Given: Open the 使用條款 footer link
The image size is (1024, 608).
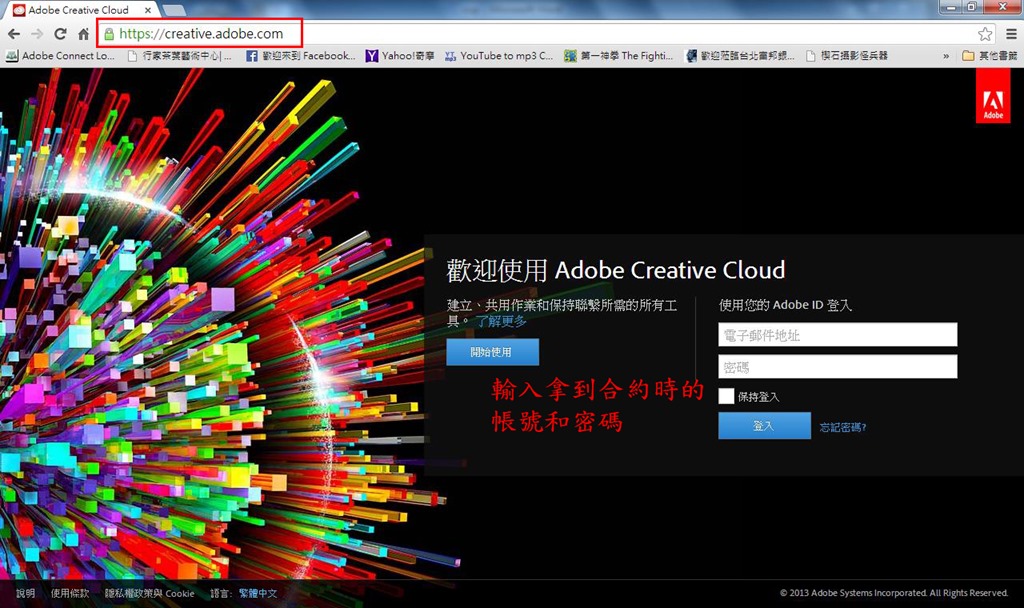Looking at the screenshot, I should pos(70,593).
